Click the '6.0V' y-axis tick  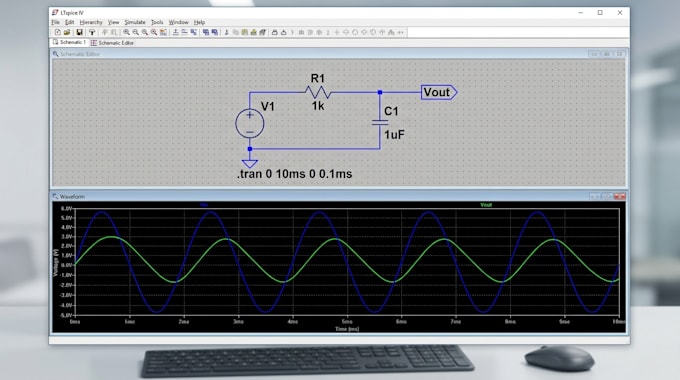pos(66,209)
